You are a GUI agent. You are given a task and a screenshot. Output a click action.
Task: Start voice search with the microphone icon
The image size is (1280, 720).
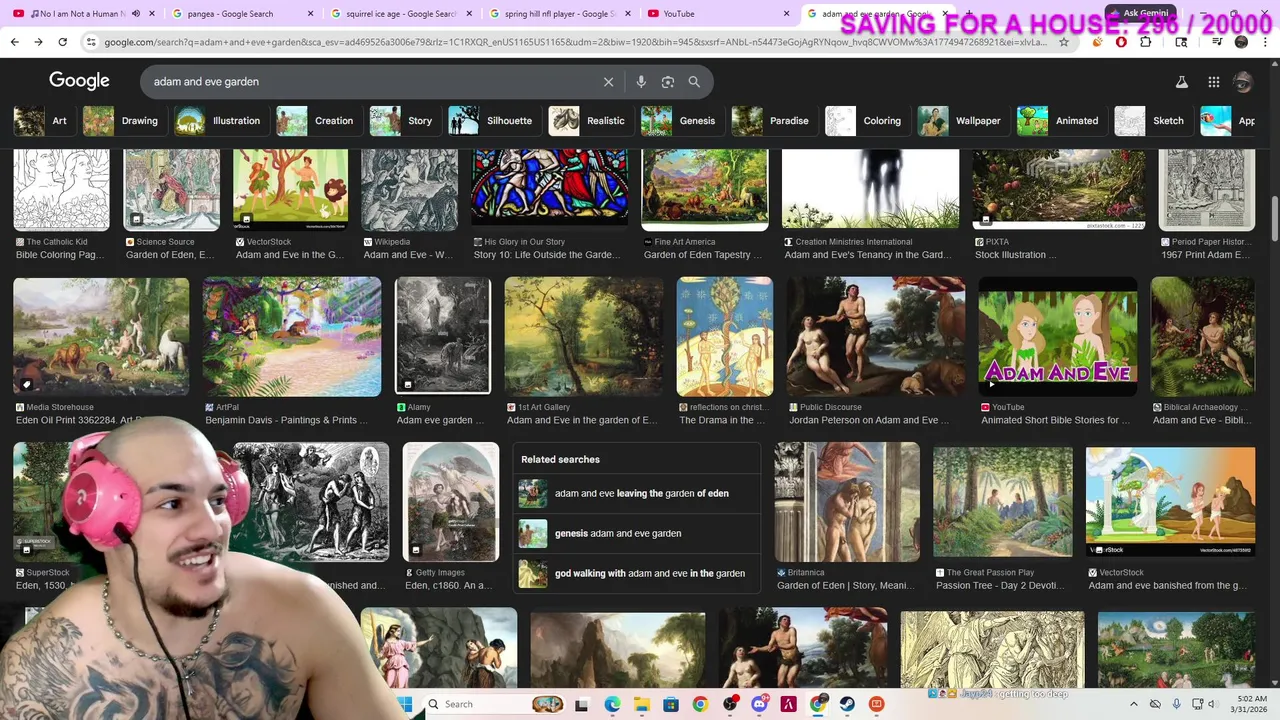tap(641, 82)
